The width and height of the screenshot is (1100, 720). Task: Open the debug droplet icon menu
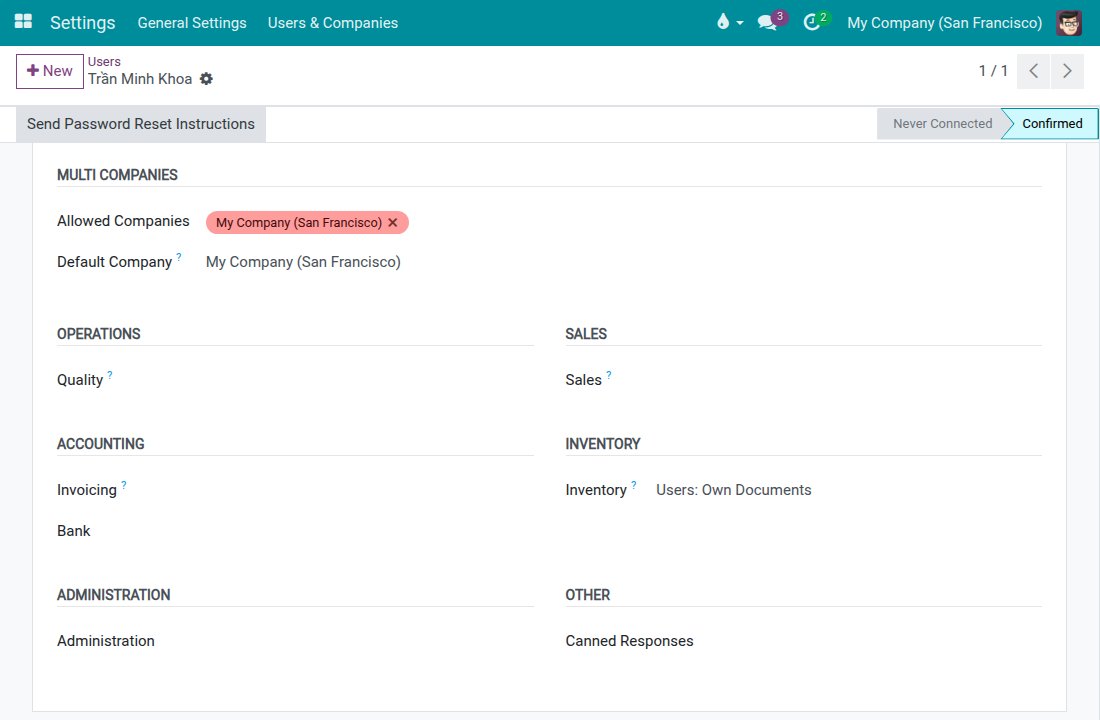click(730, 22)
